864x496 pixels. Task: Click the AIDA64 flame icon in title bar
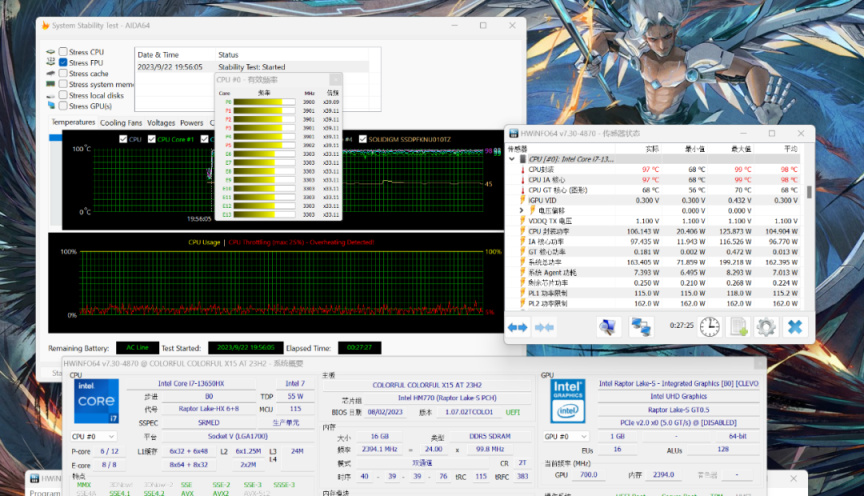(x=45, y=25)
